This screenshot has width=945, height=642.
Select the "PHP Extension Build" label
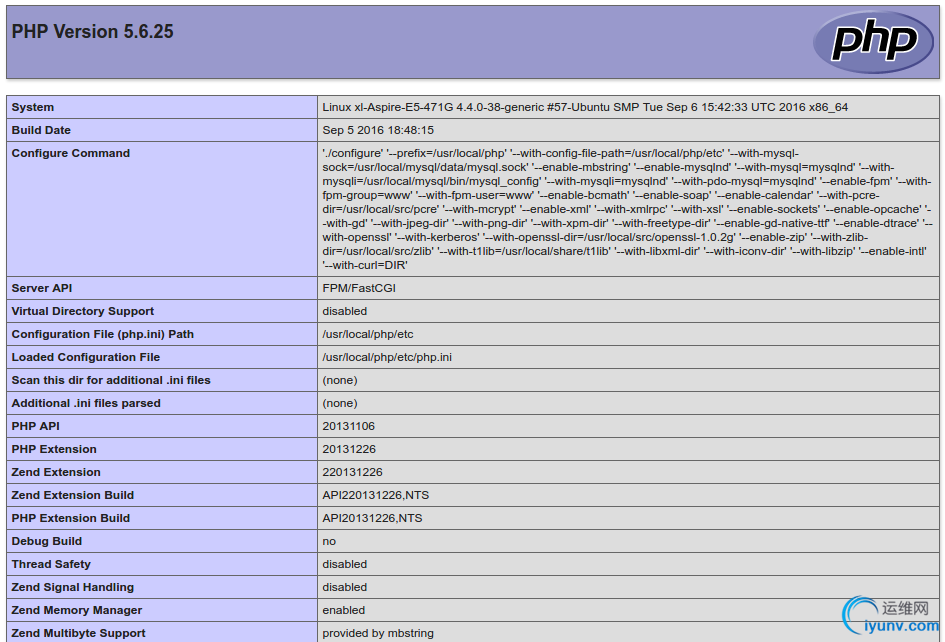pos(71,518)
